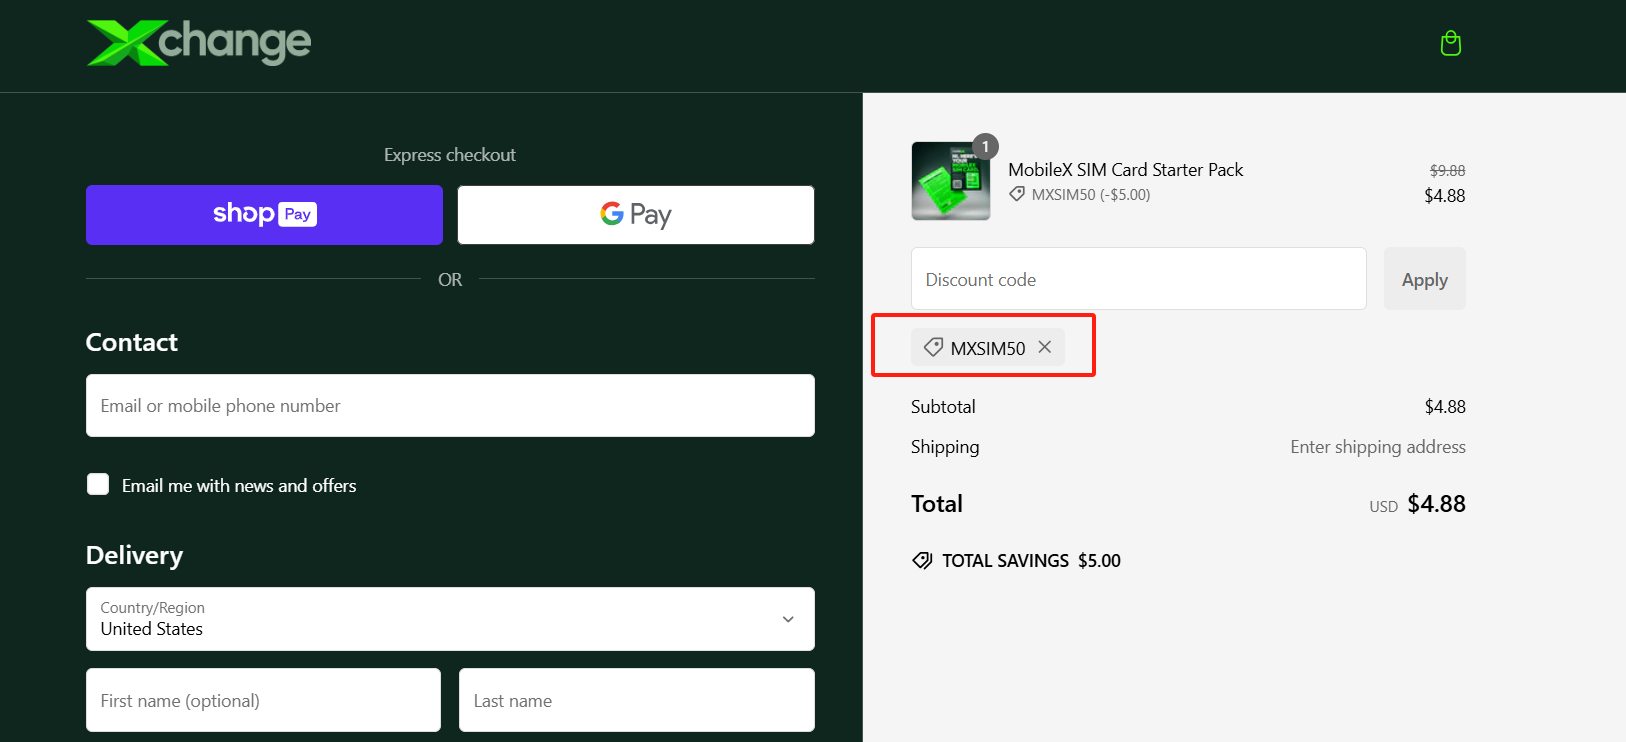Click the MobileX SIM Card Starter Pack title
Screen dimensions: 1626x742
click(1125, 170)
